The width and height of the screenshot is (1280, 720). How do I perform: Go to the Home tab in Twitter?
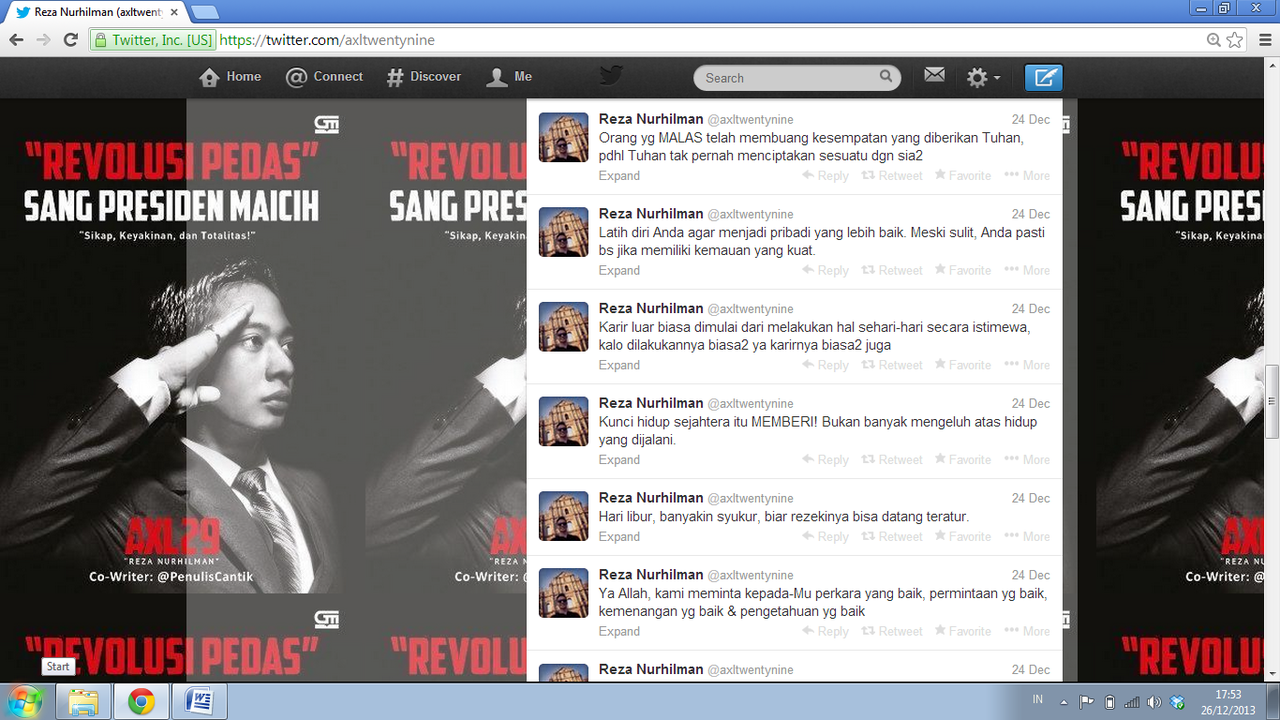[230, 77]
